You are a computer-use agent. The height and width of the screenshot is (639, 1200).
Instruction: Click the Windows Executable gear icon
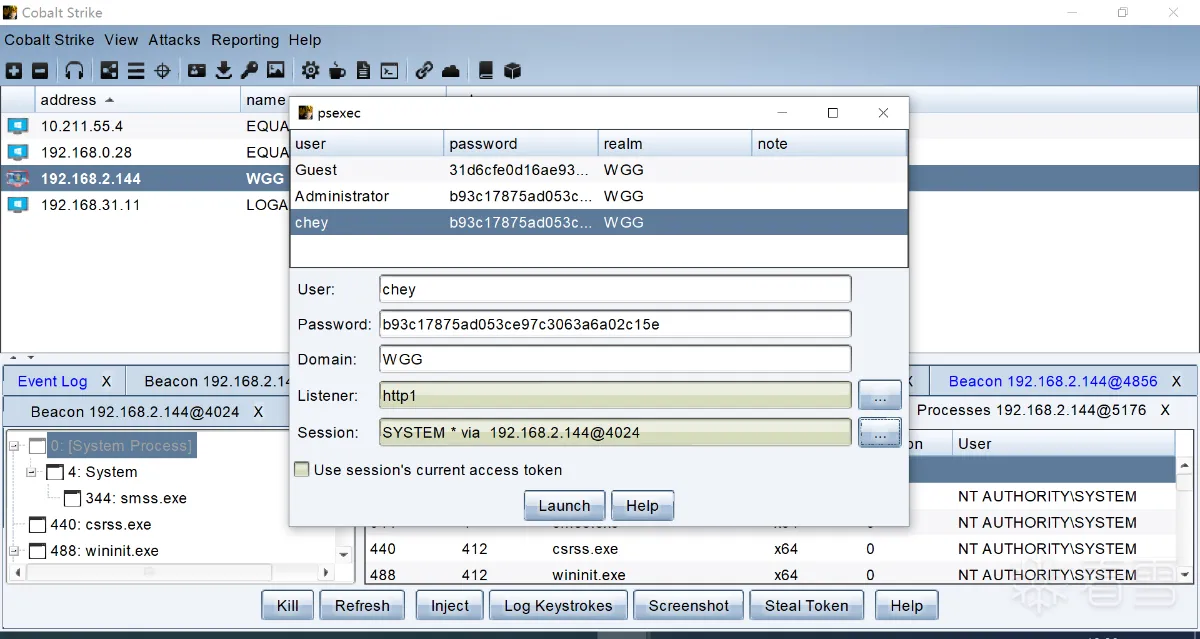coord(311,71)
